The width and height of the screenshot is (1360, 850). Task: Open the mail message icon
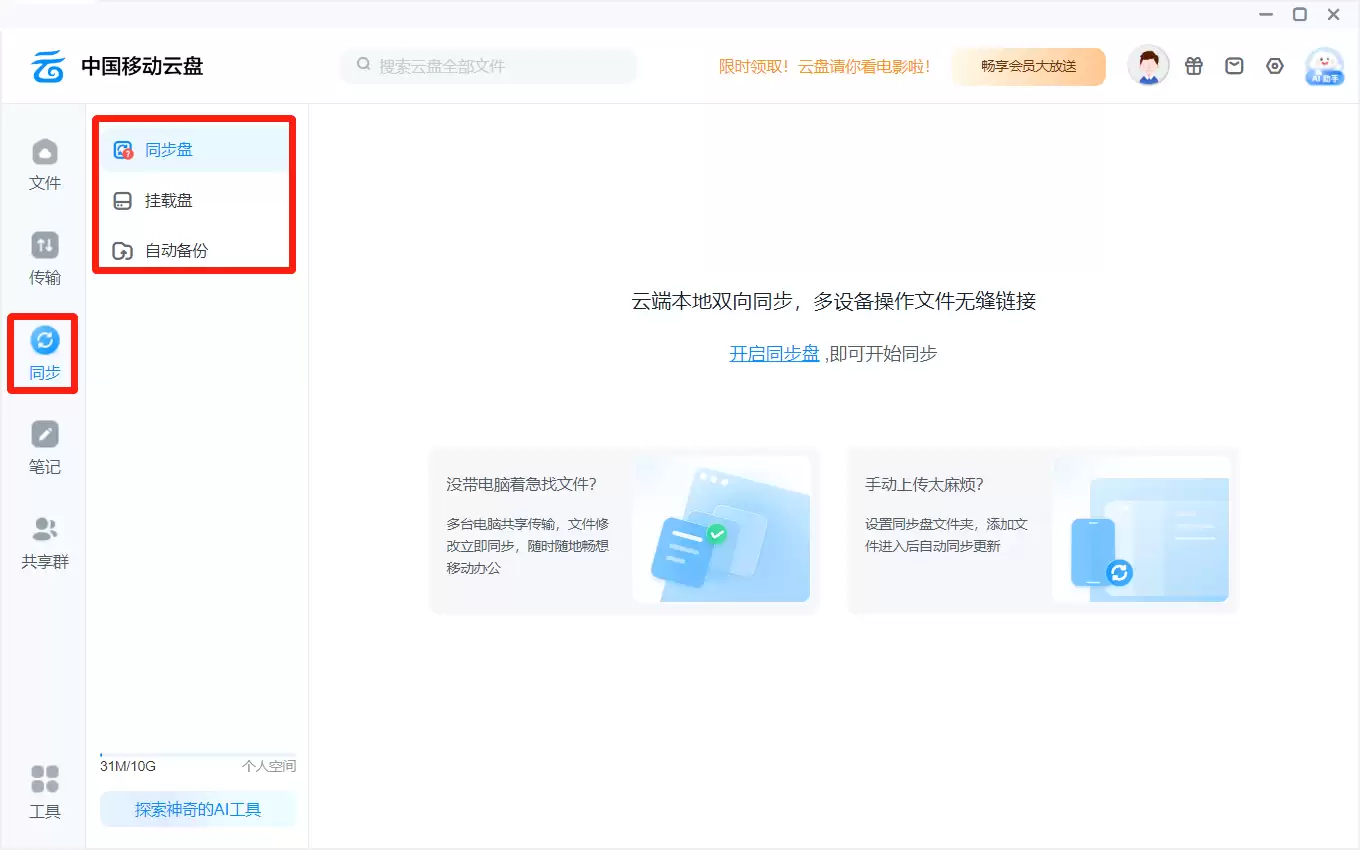1235,66
